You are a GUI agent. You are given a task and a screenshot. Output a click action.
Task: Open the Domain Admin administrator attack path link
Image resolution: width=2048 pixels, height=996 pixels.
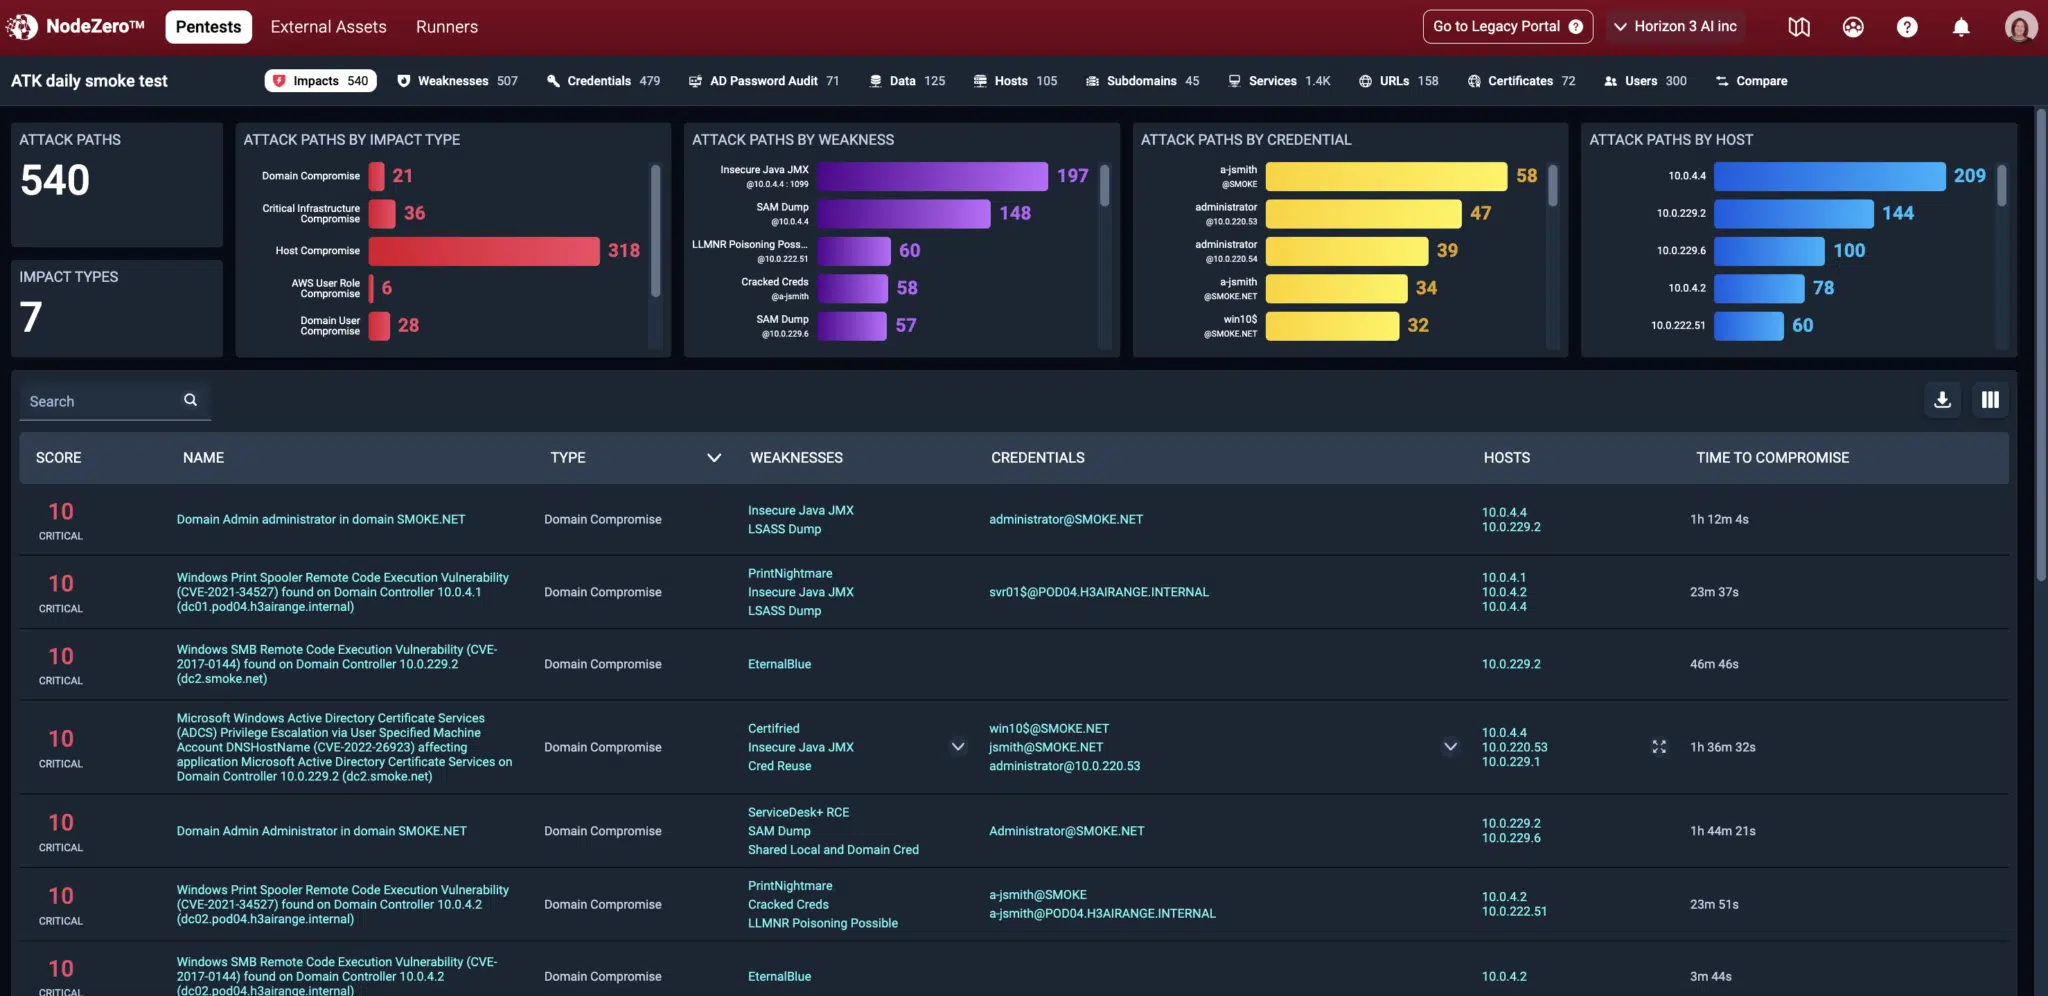[320, 519]
